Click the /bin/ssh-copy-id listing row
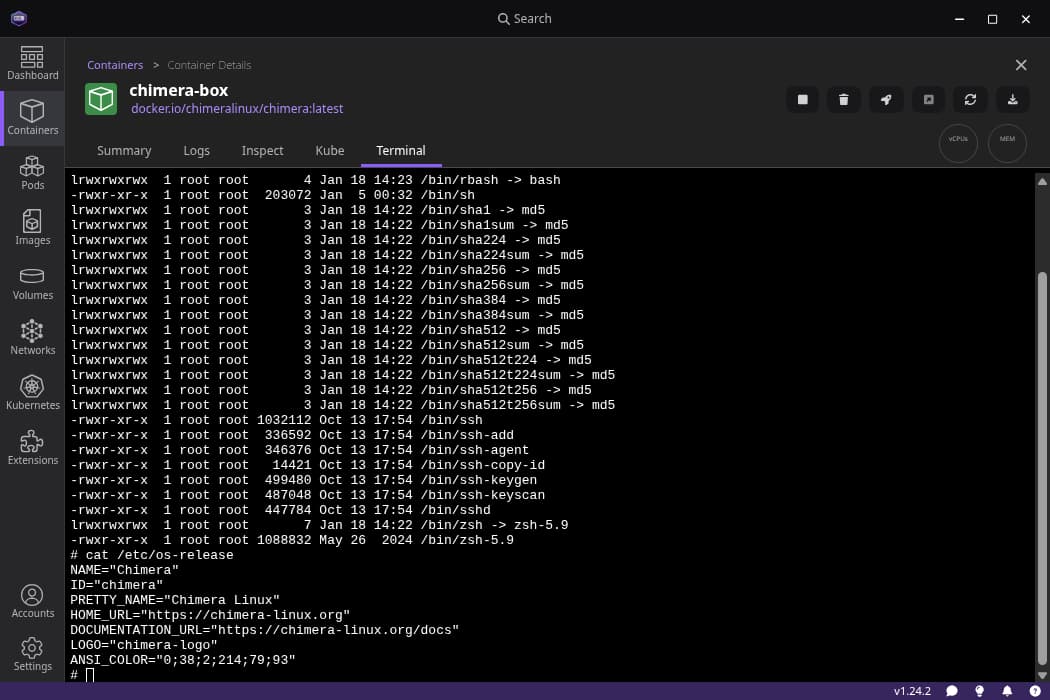Viewport: 1050px width, 700px height. point(308,465)
